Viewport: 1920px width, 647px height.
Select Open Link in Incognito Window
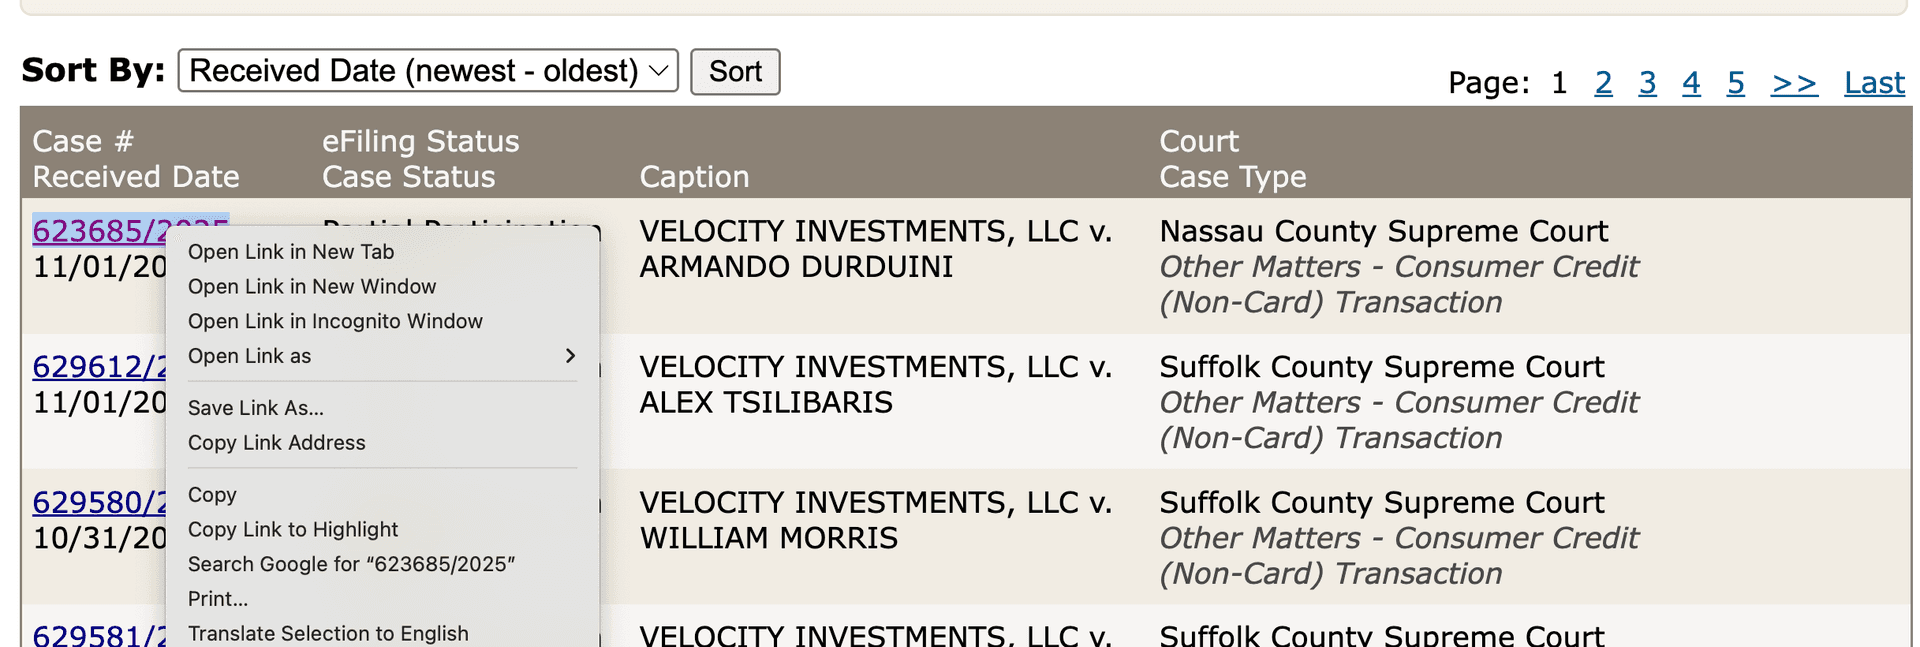[335, 321]
